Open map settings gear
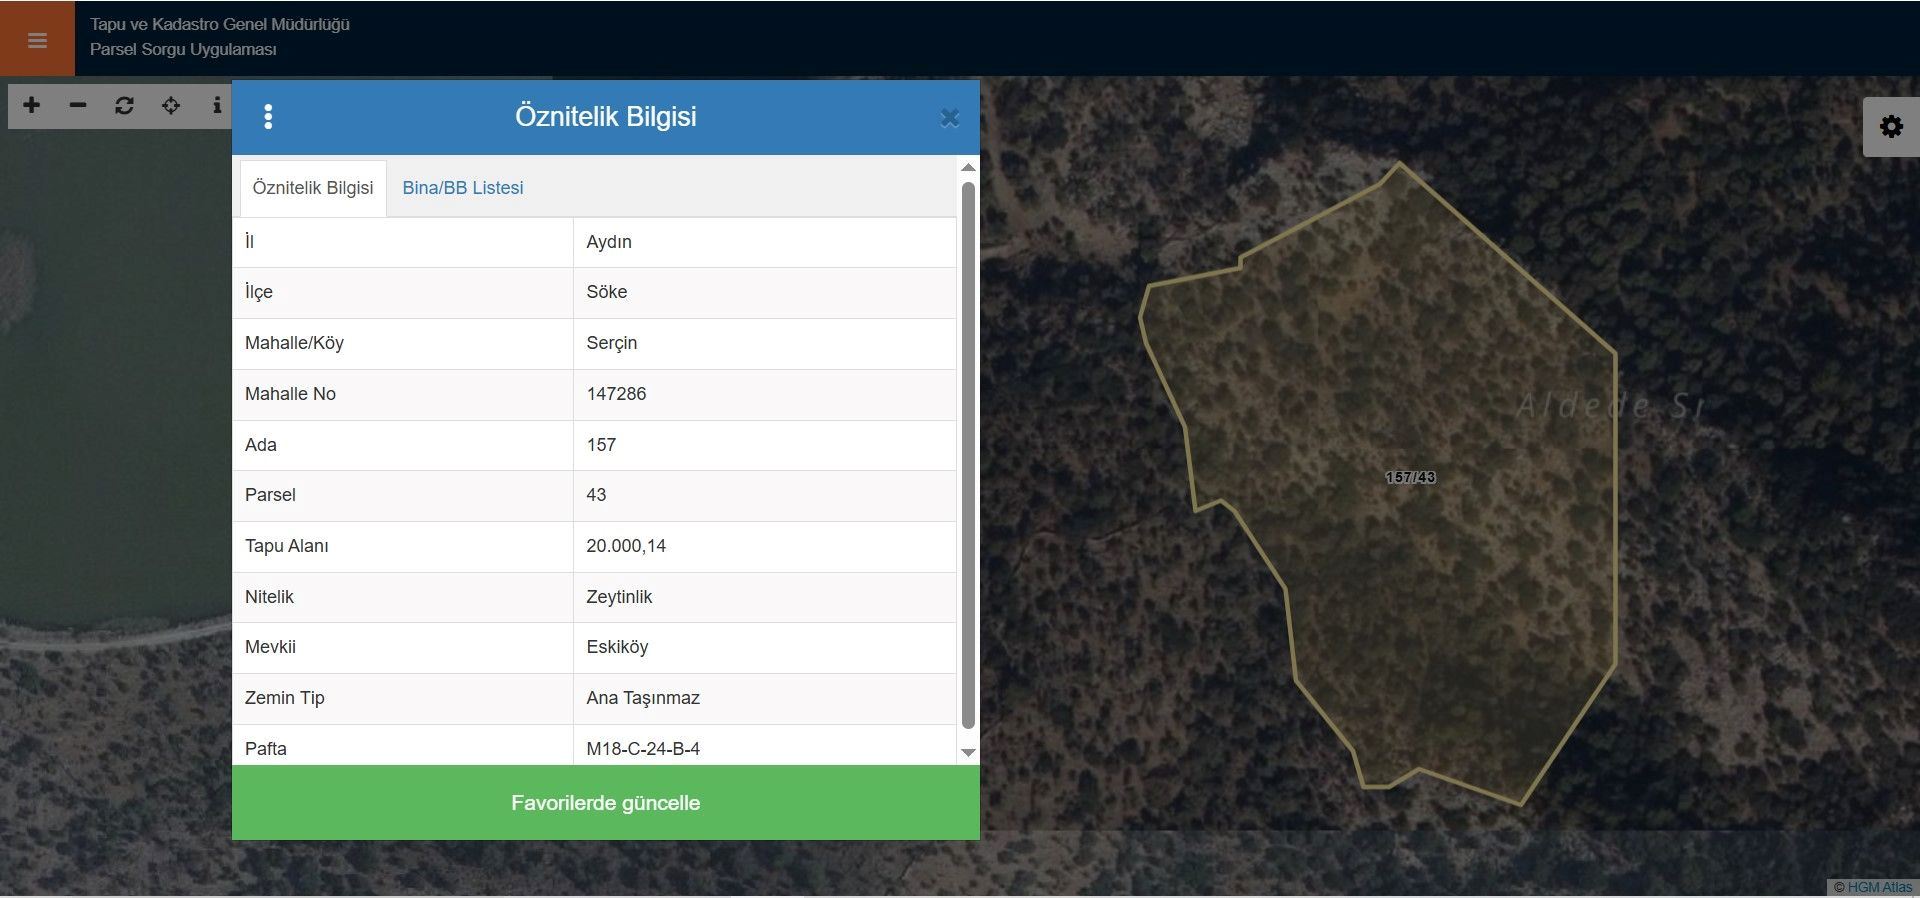Viewport: 1920px width, 898px height. pyautogui.click(x=1891, y=127)
